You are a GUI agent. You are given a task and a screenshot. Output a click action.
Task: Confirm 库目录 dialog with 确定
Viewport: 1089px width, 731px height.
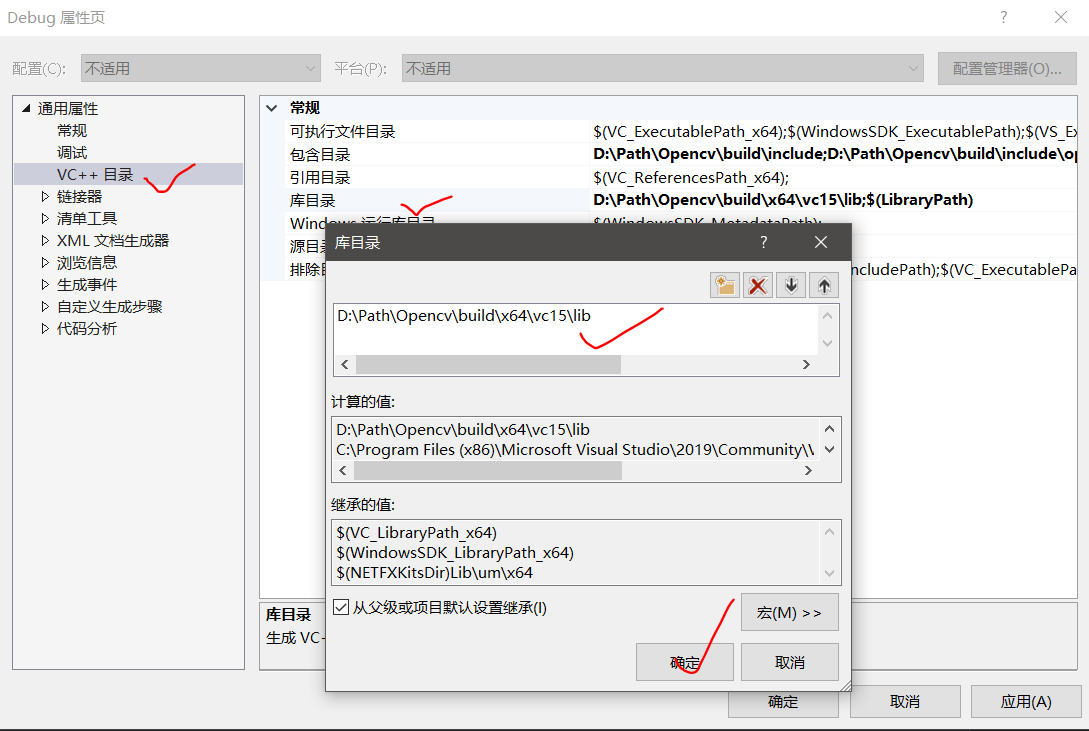[685, 662]
